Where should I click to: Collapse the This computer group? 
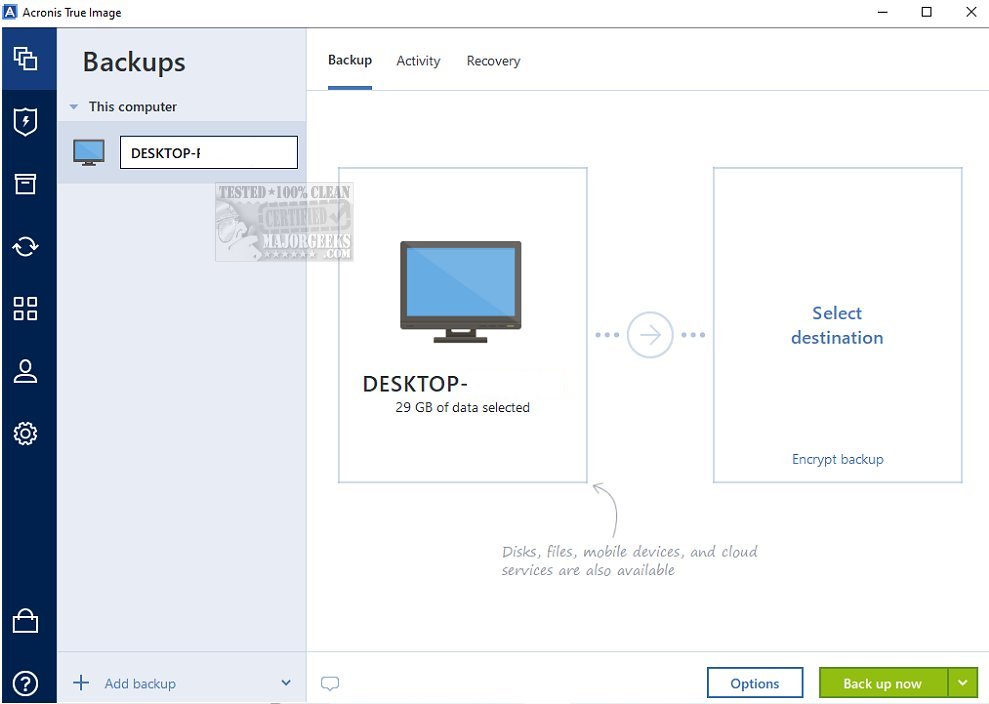[74, 107]
